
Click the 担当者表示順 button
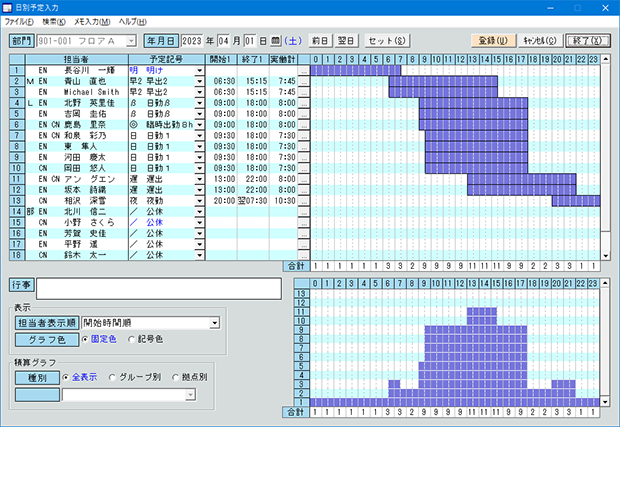coord(47,323)
